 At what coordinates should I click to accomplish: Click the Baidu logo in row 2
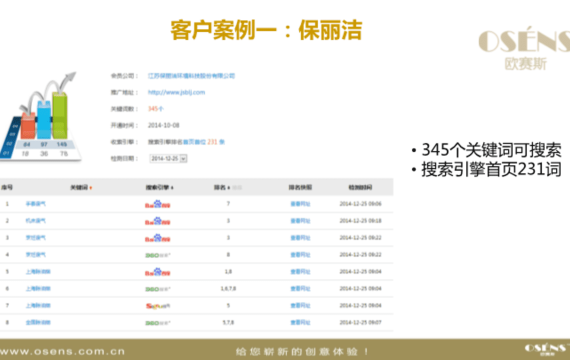click(x=158, y=221)
